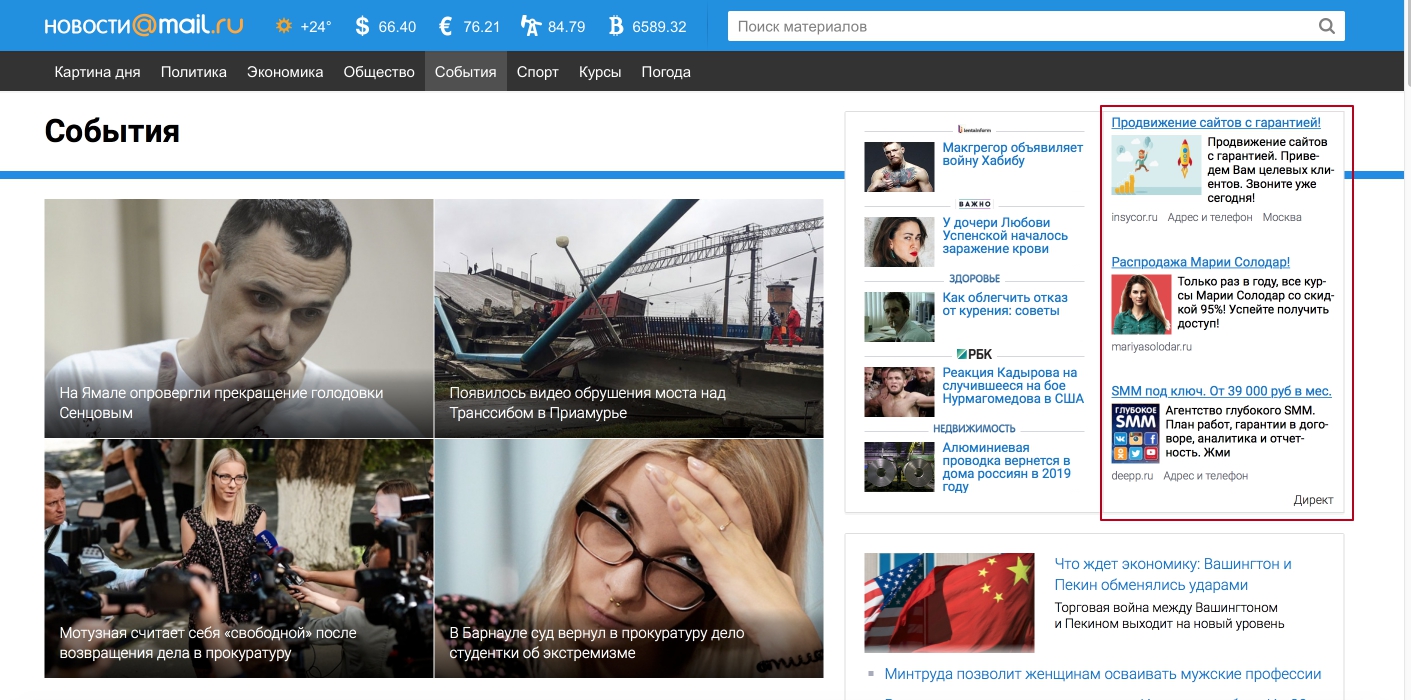Open the Директ ad network link
The width and height of the screenshot is (1411, 700).
(1313, 500)
